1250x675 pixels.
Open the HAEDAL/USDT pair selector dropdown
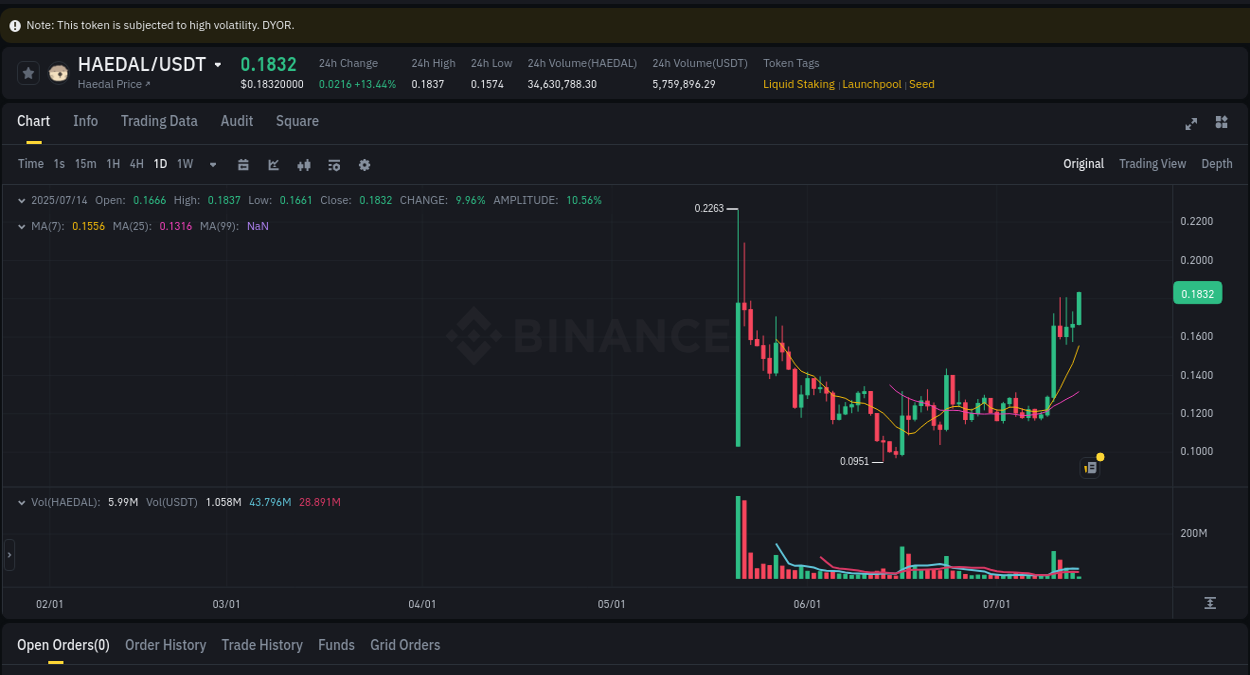tap(219, 63)
